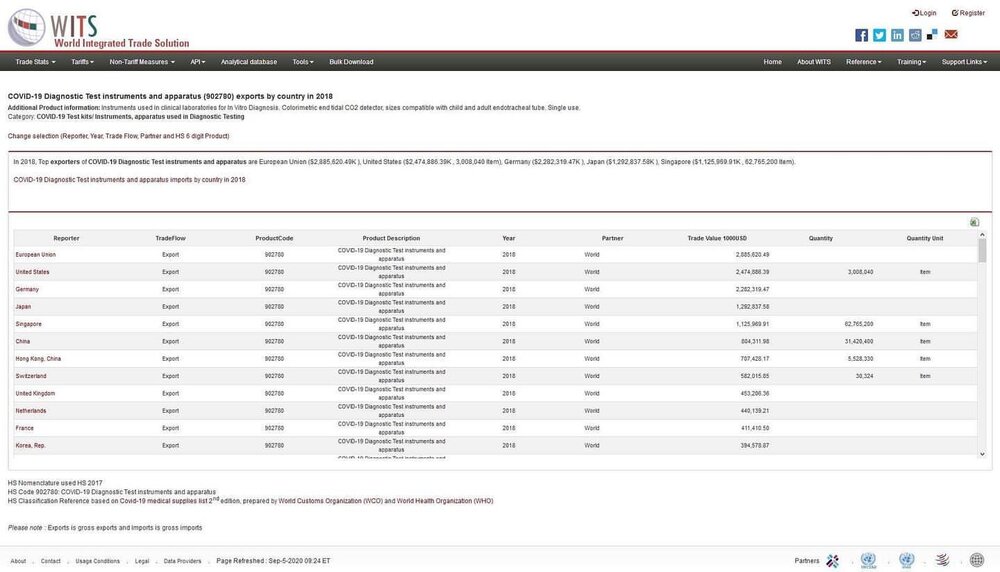
Task: Click the Login link
Action: point(924,13)
